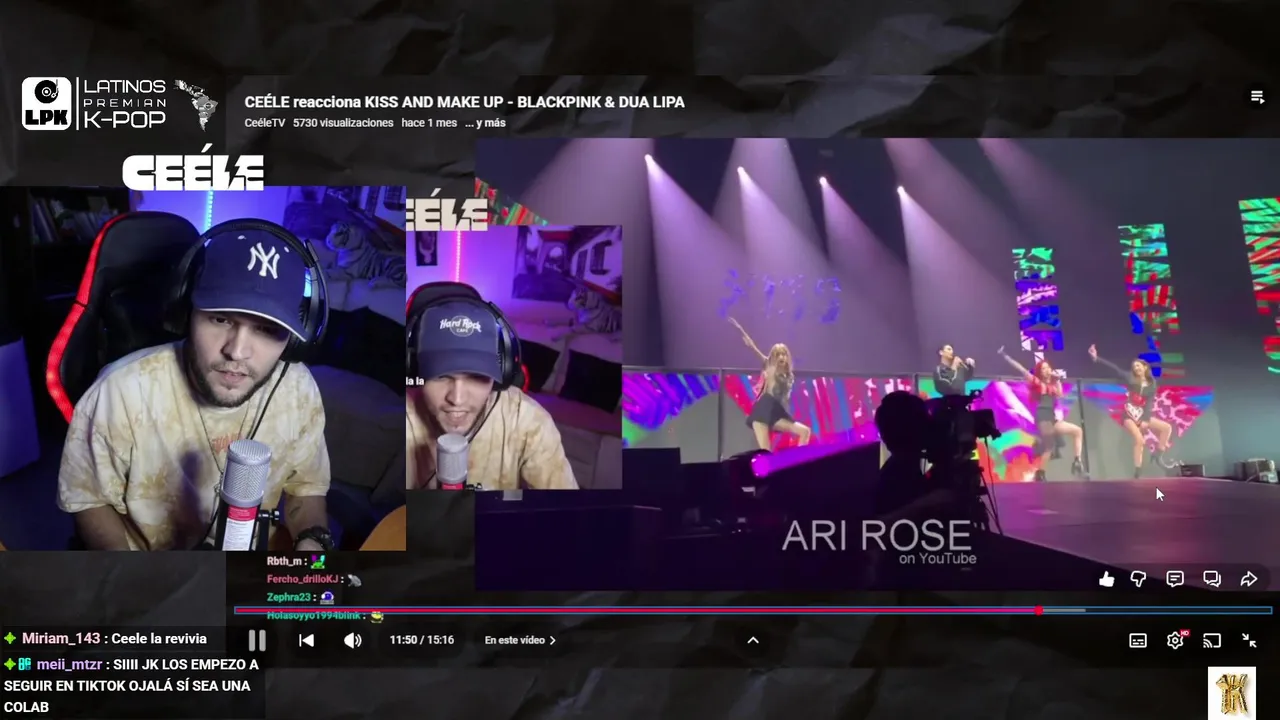Image resolution: width=1280 pixels, height=720 pixels.
Task: Open the playlist queue icon
Action: 1257,97
